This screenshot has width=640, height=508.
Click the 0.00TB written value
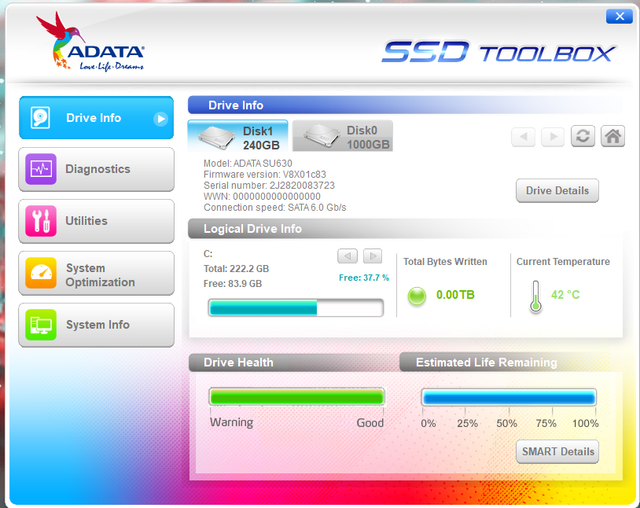[455, 295]
